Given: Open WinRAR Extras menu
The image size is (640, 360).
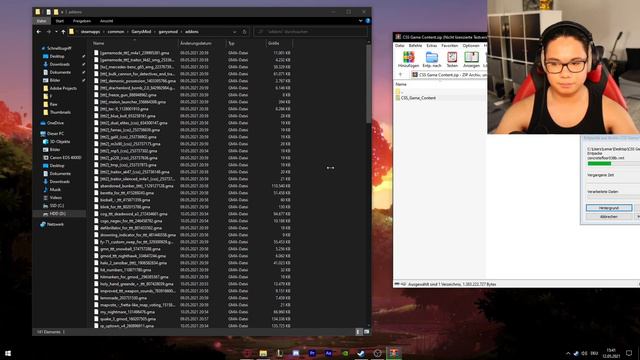Looking at the screenshot, I should point(431,46).
